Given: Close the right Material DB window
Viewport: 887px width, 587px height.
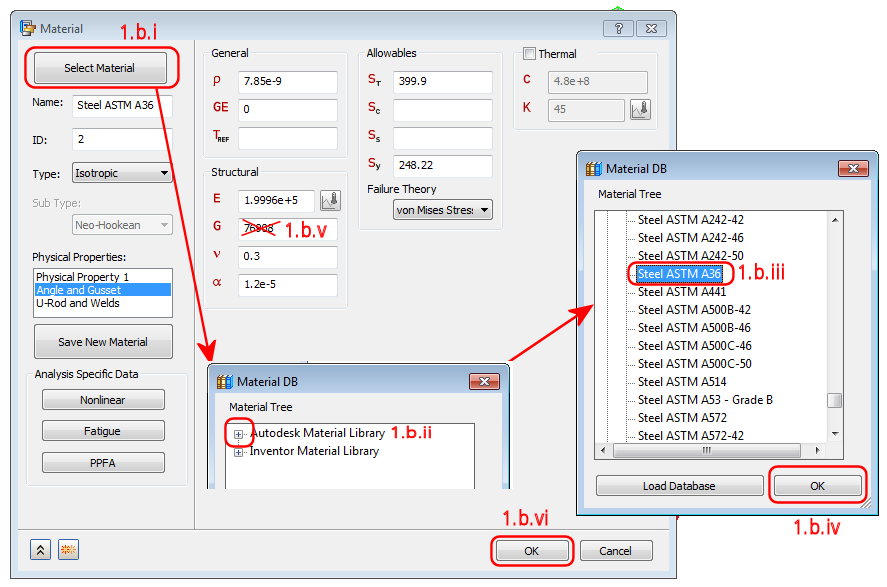Looking at the screenshot, I should coord(853,169).
